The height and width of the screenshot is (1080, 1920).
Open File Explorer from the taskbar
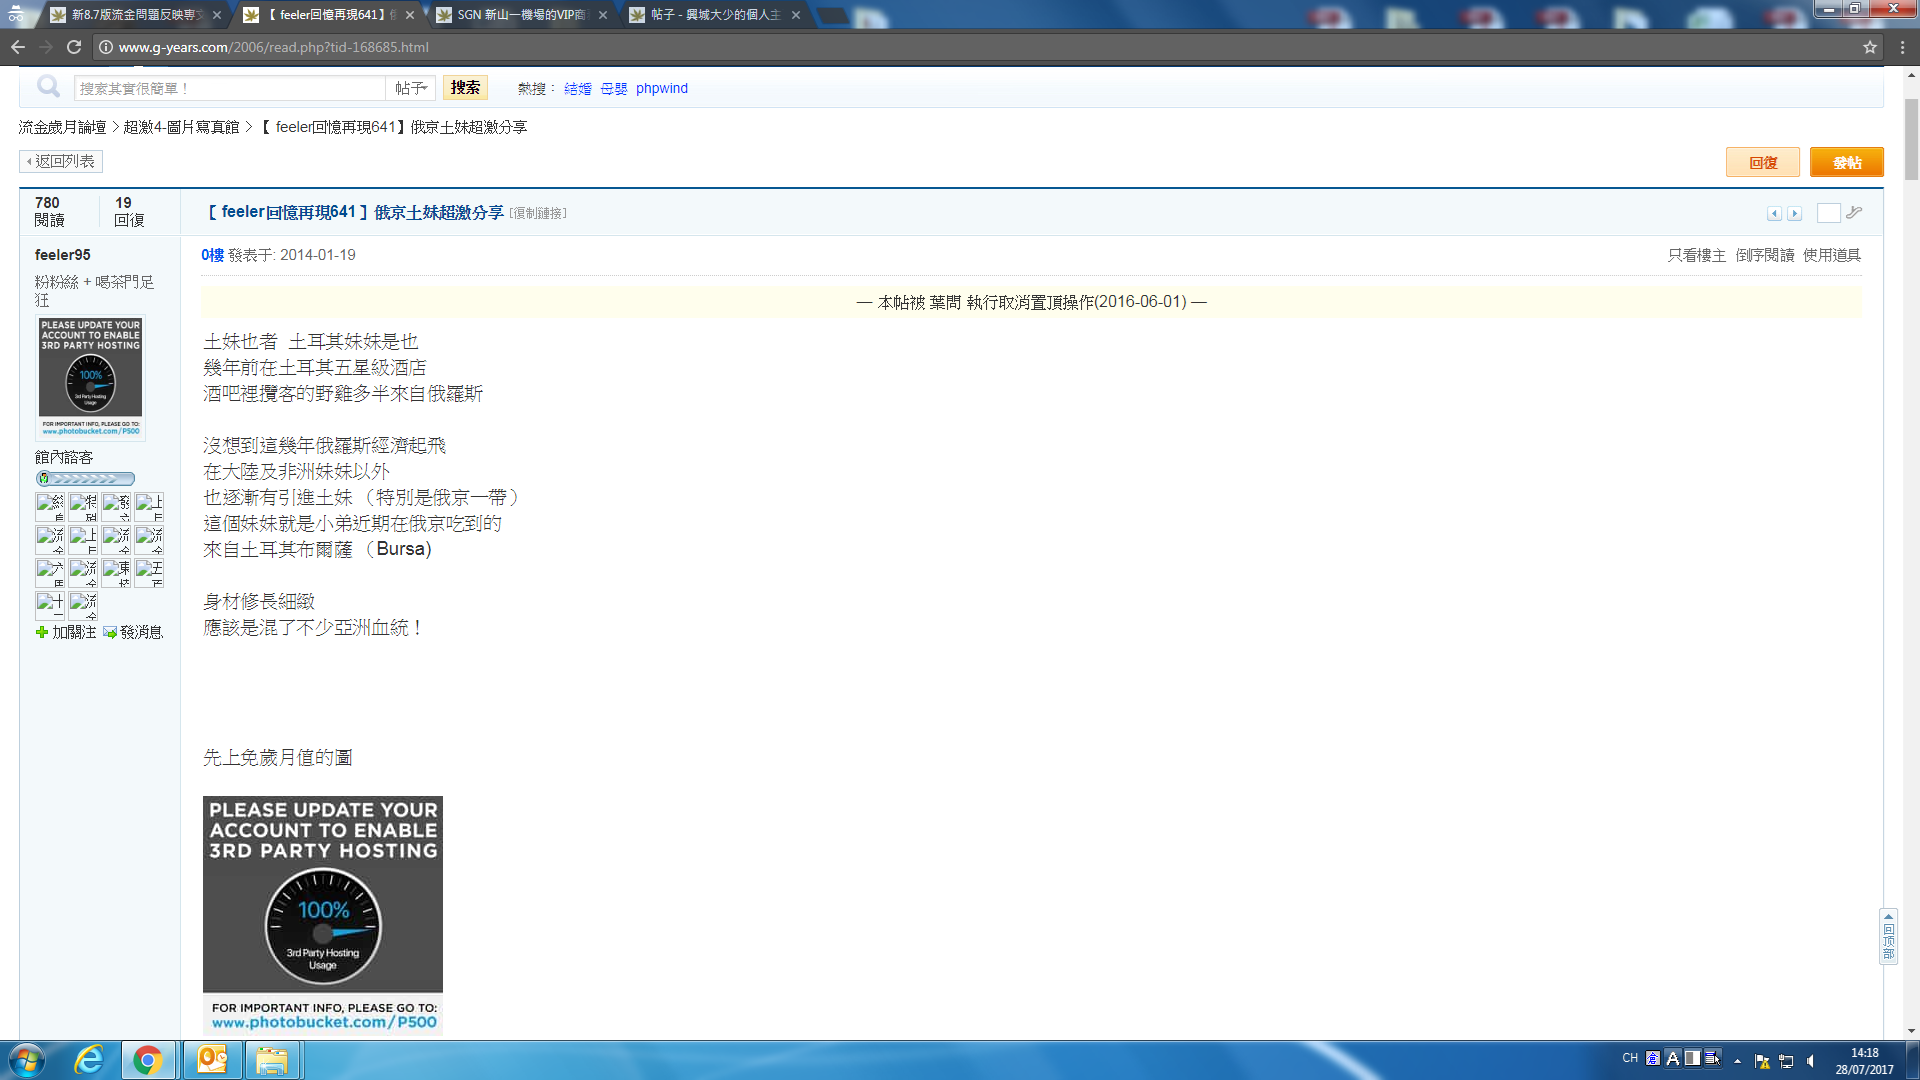coord(271,1060)
